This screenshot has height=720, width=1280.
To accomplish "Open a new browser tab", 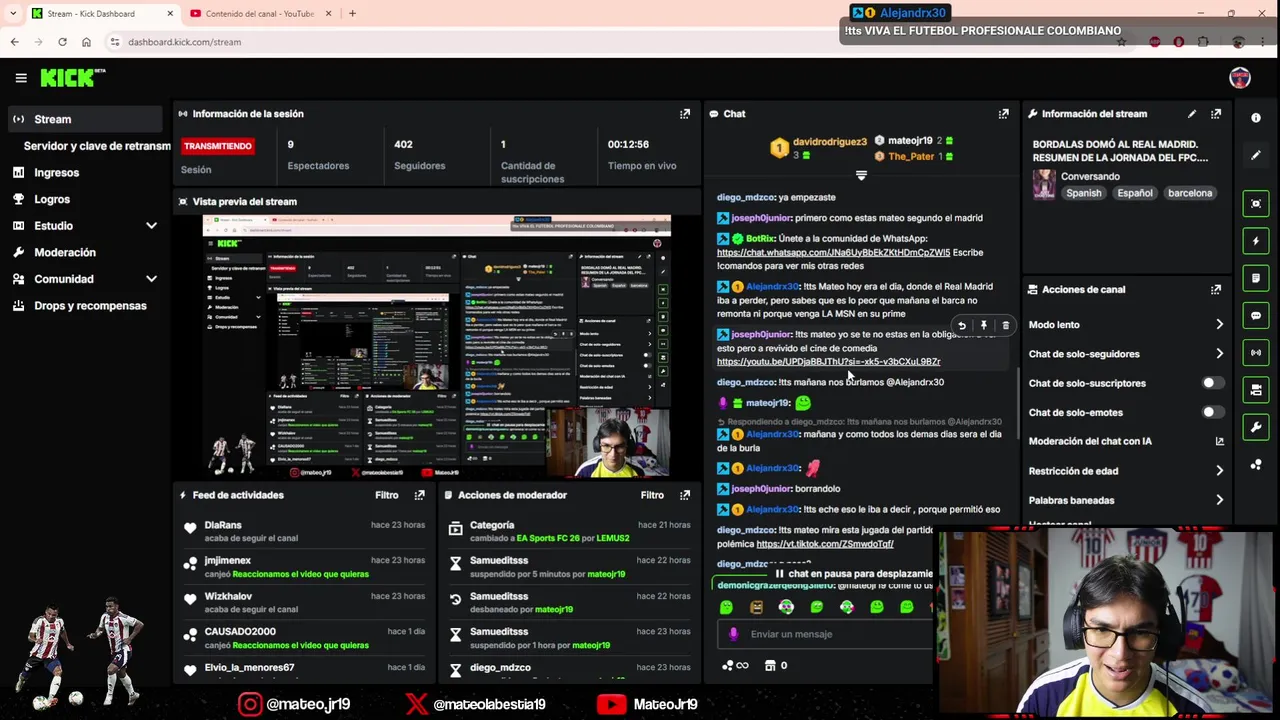I will click(352, 14).
